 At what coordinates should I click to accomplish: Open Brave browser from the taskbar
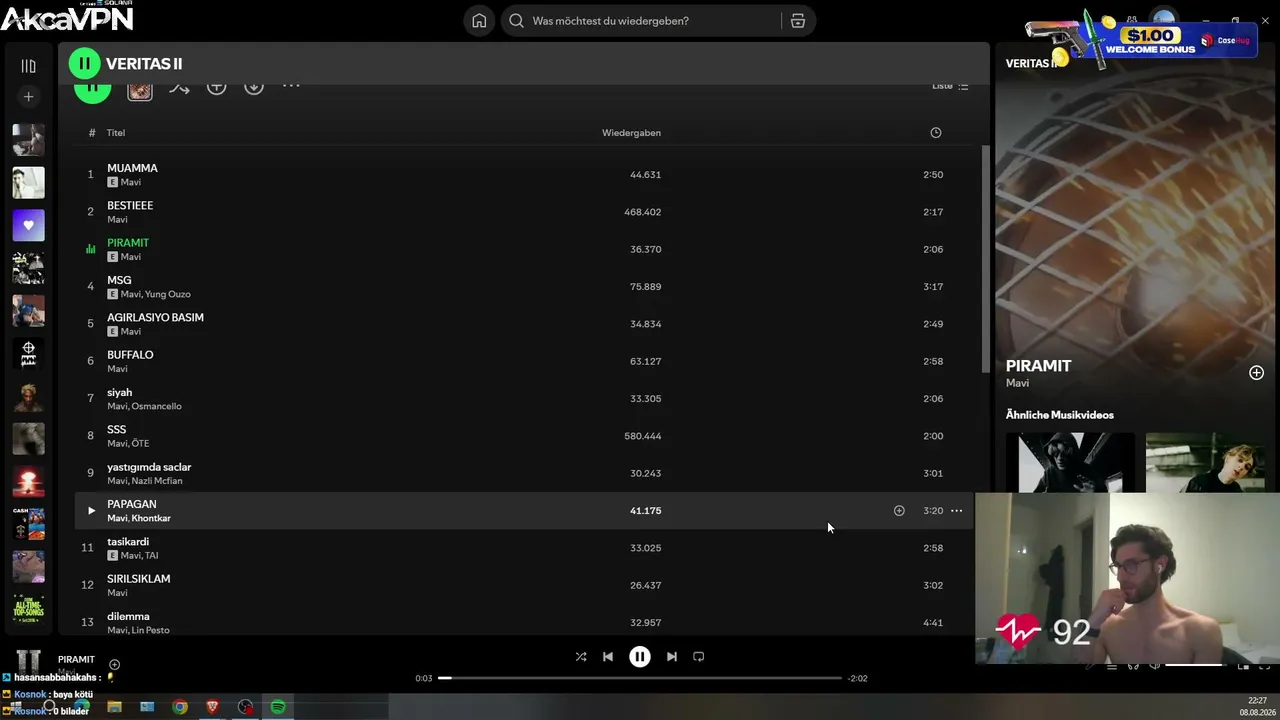[x=212, y=707]
